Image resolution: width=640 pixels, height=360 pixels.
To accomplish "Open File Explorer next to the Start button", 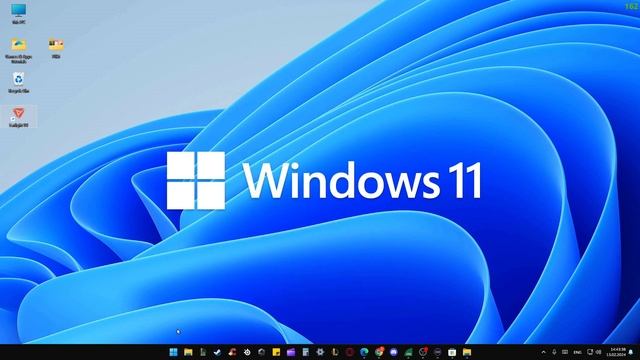I will (x=188, y=352).
